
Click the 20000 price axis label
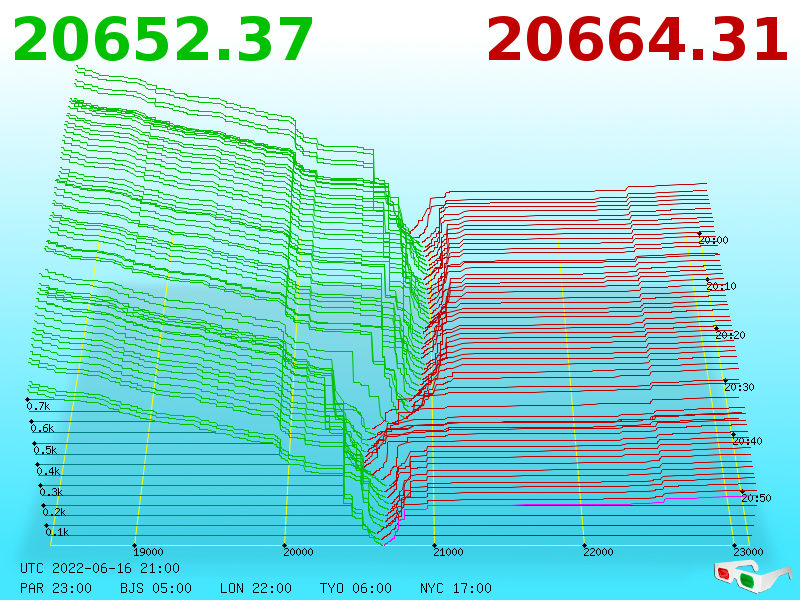298,552
